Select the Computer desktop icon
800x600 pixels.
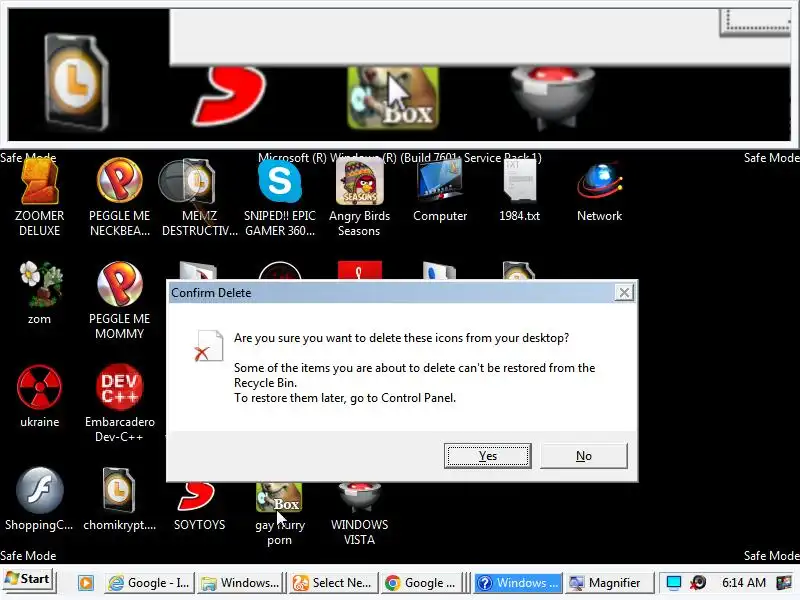(440, 190)
